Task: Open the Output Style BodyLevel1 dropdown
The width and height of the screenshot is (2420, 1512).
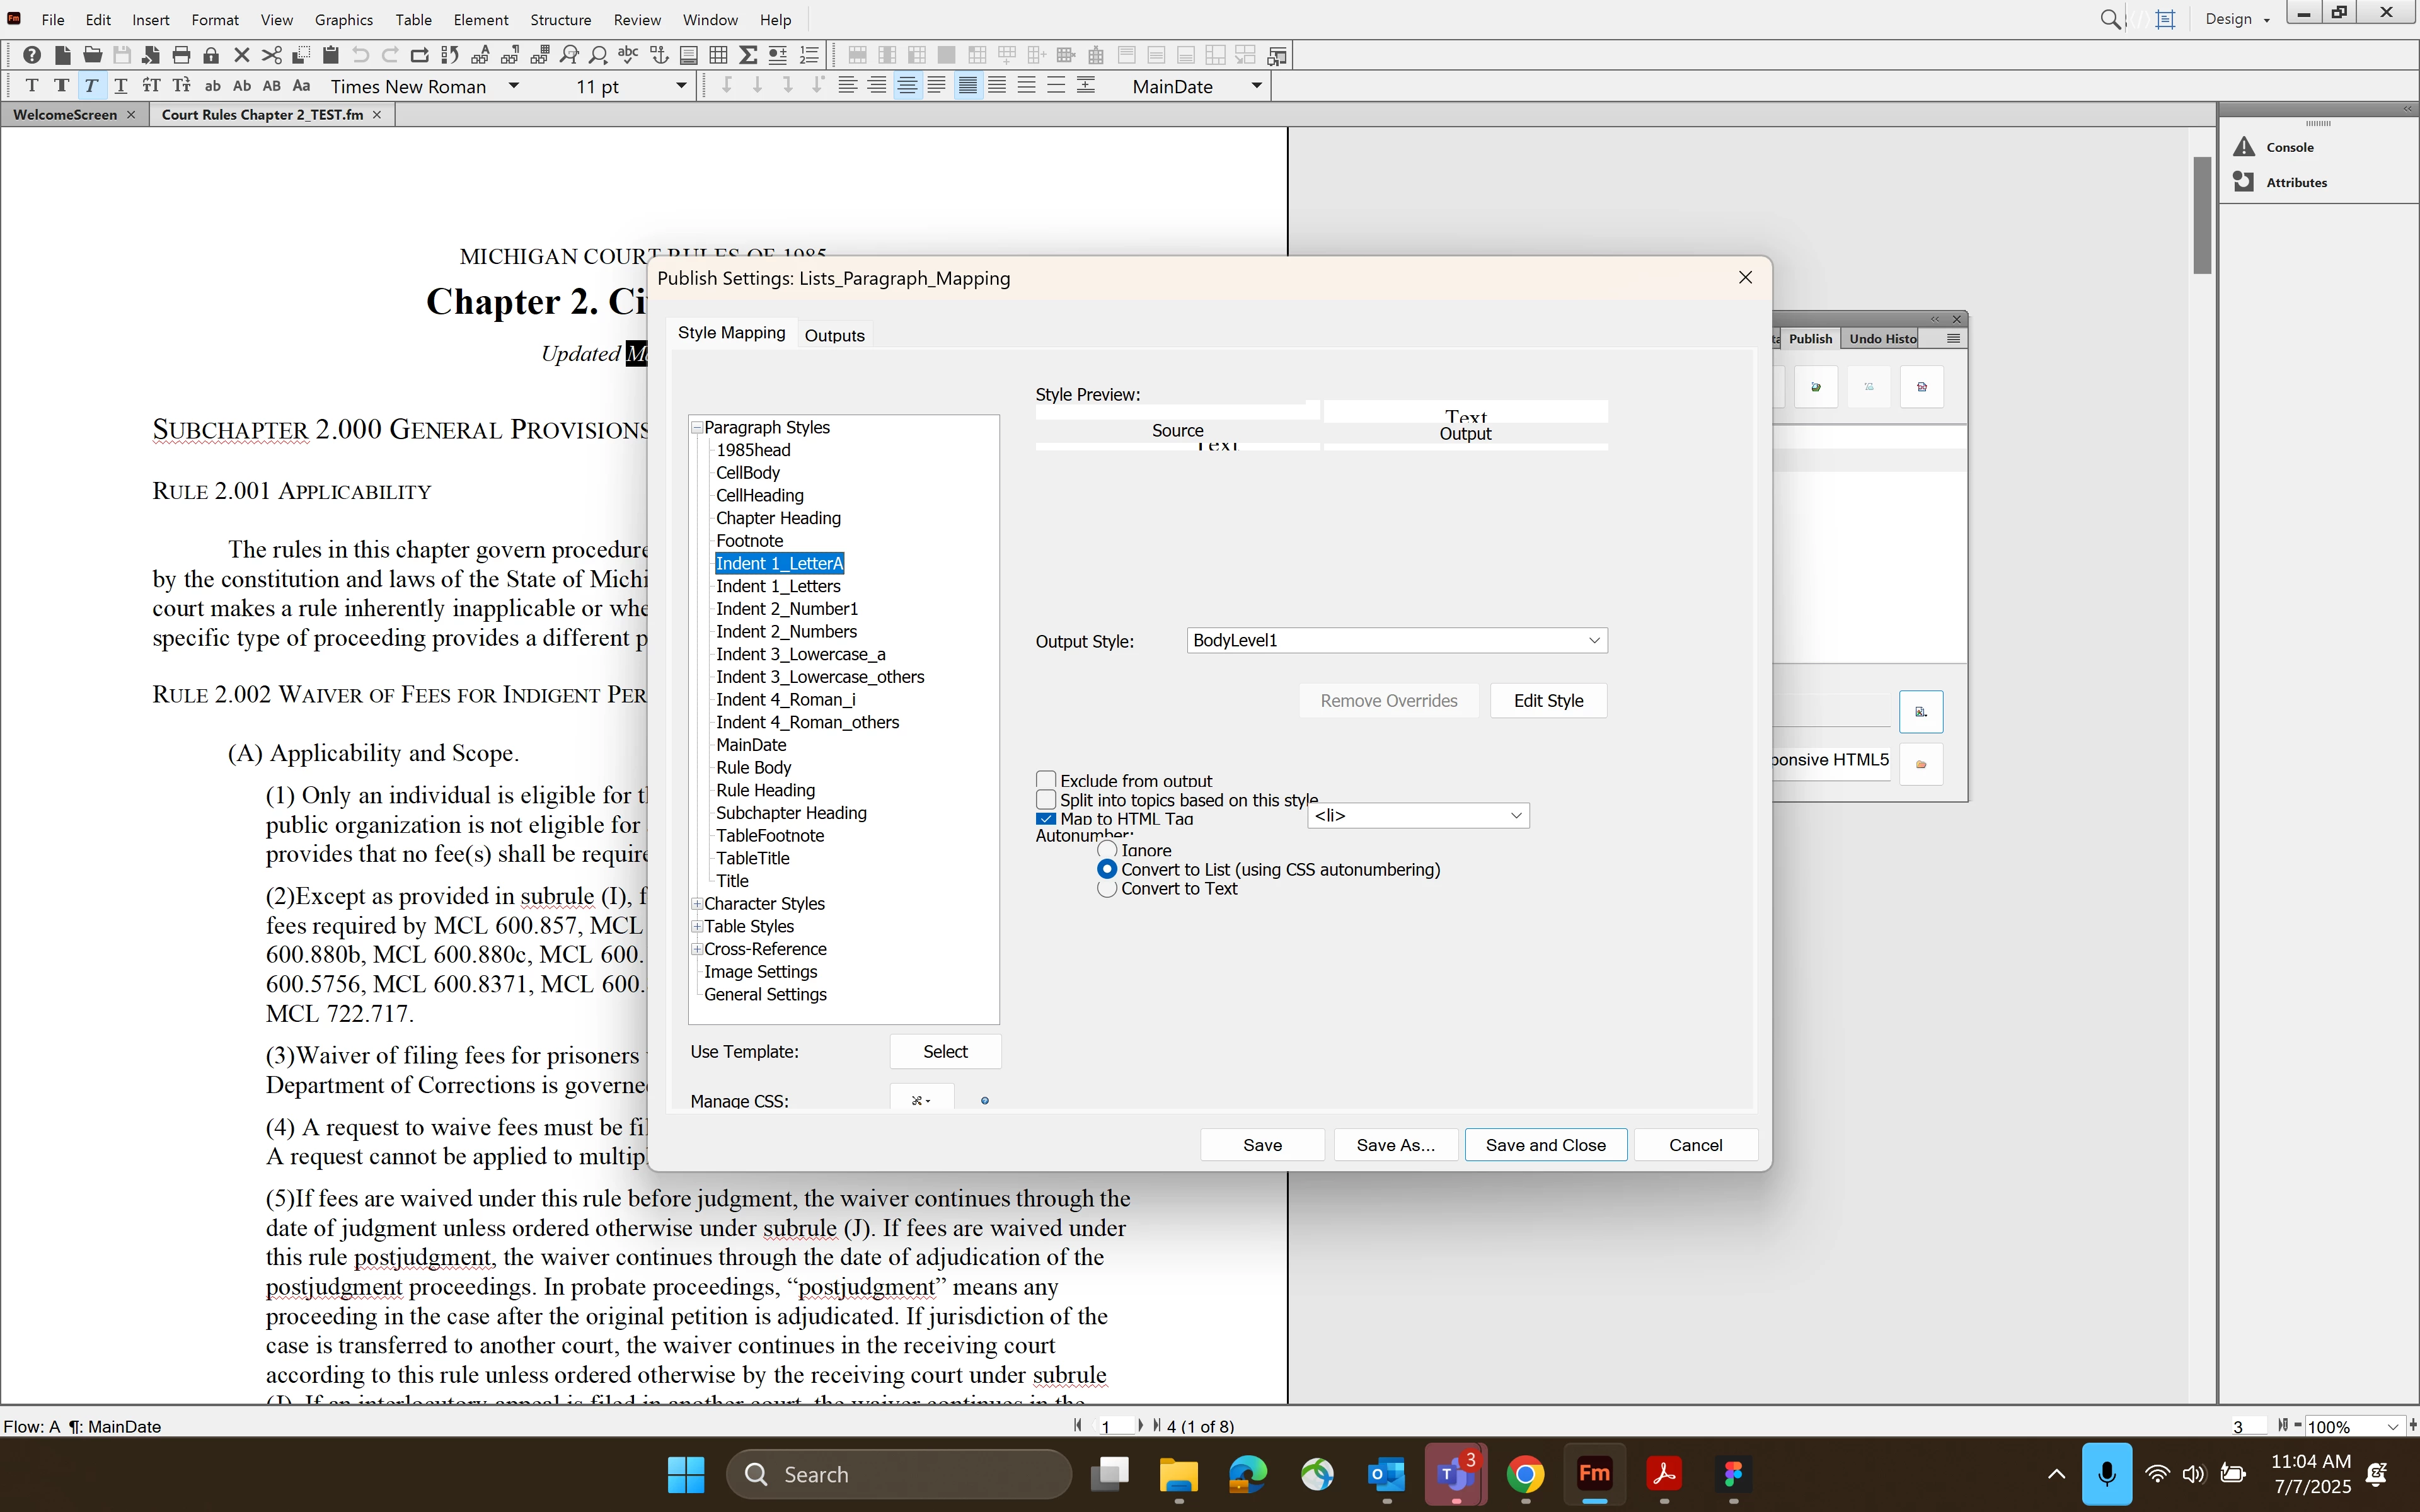Action: [x=1594, y=640]
